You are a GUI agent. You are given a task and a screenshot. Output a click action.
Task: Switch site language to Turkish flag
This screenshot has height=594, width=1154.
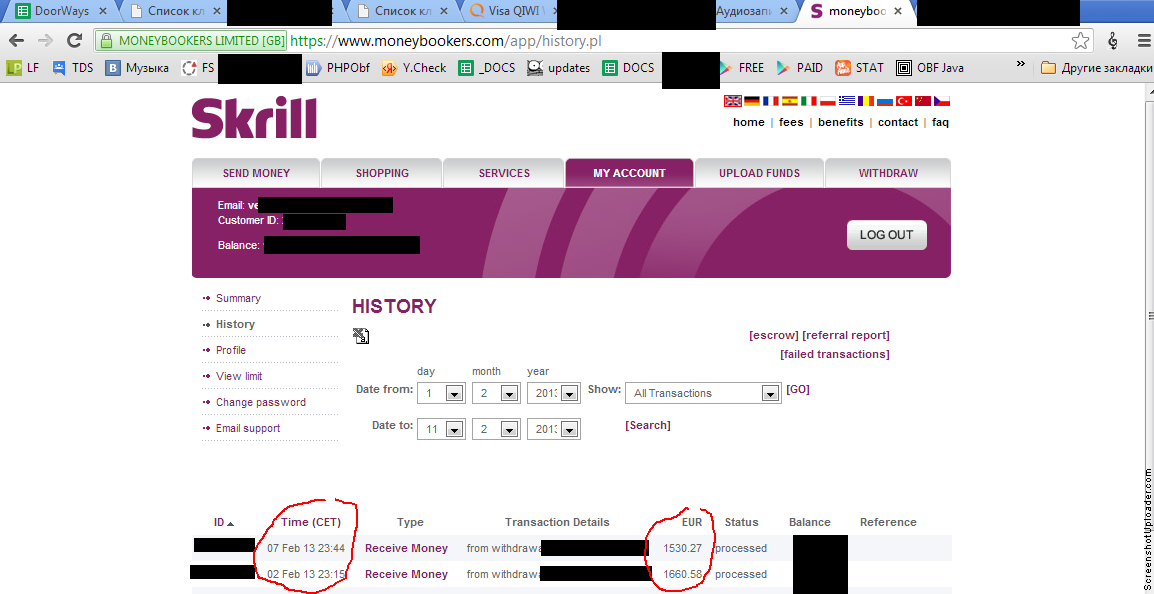tap(904, 101)
